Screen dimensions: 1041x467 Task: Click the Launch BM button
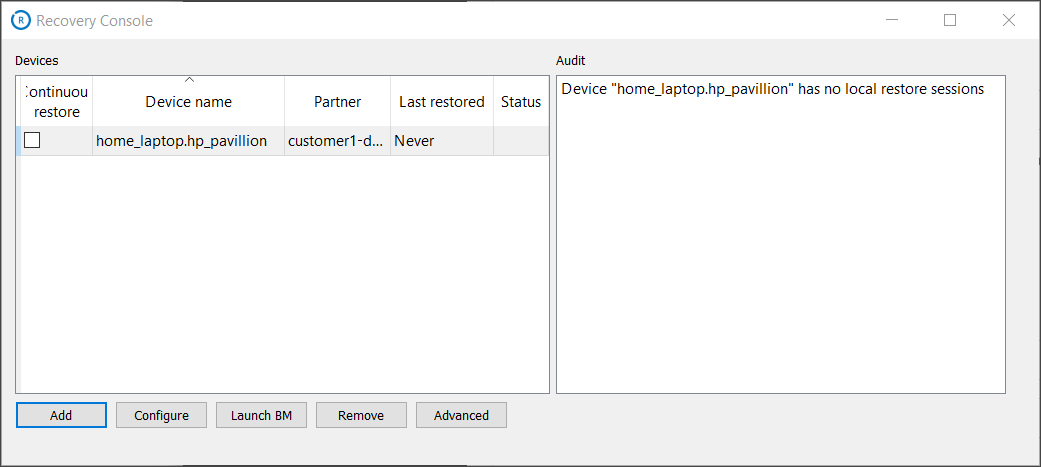[261, 415]
